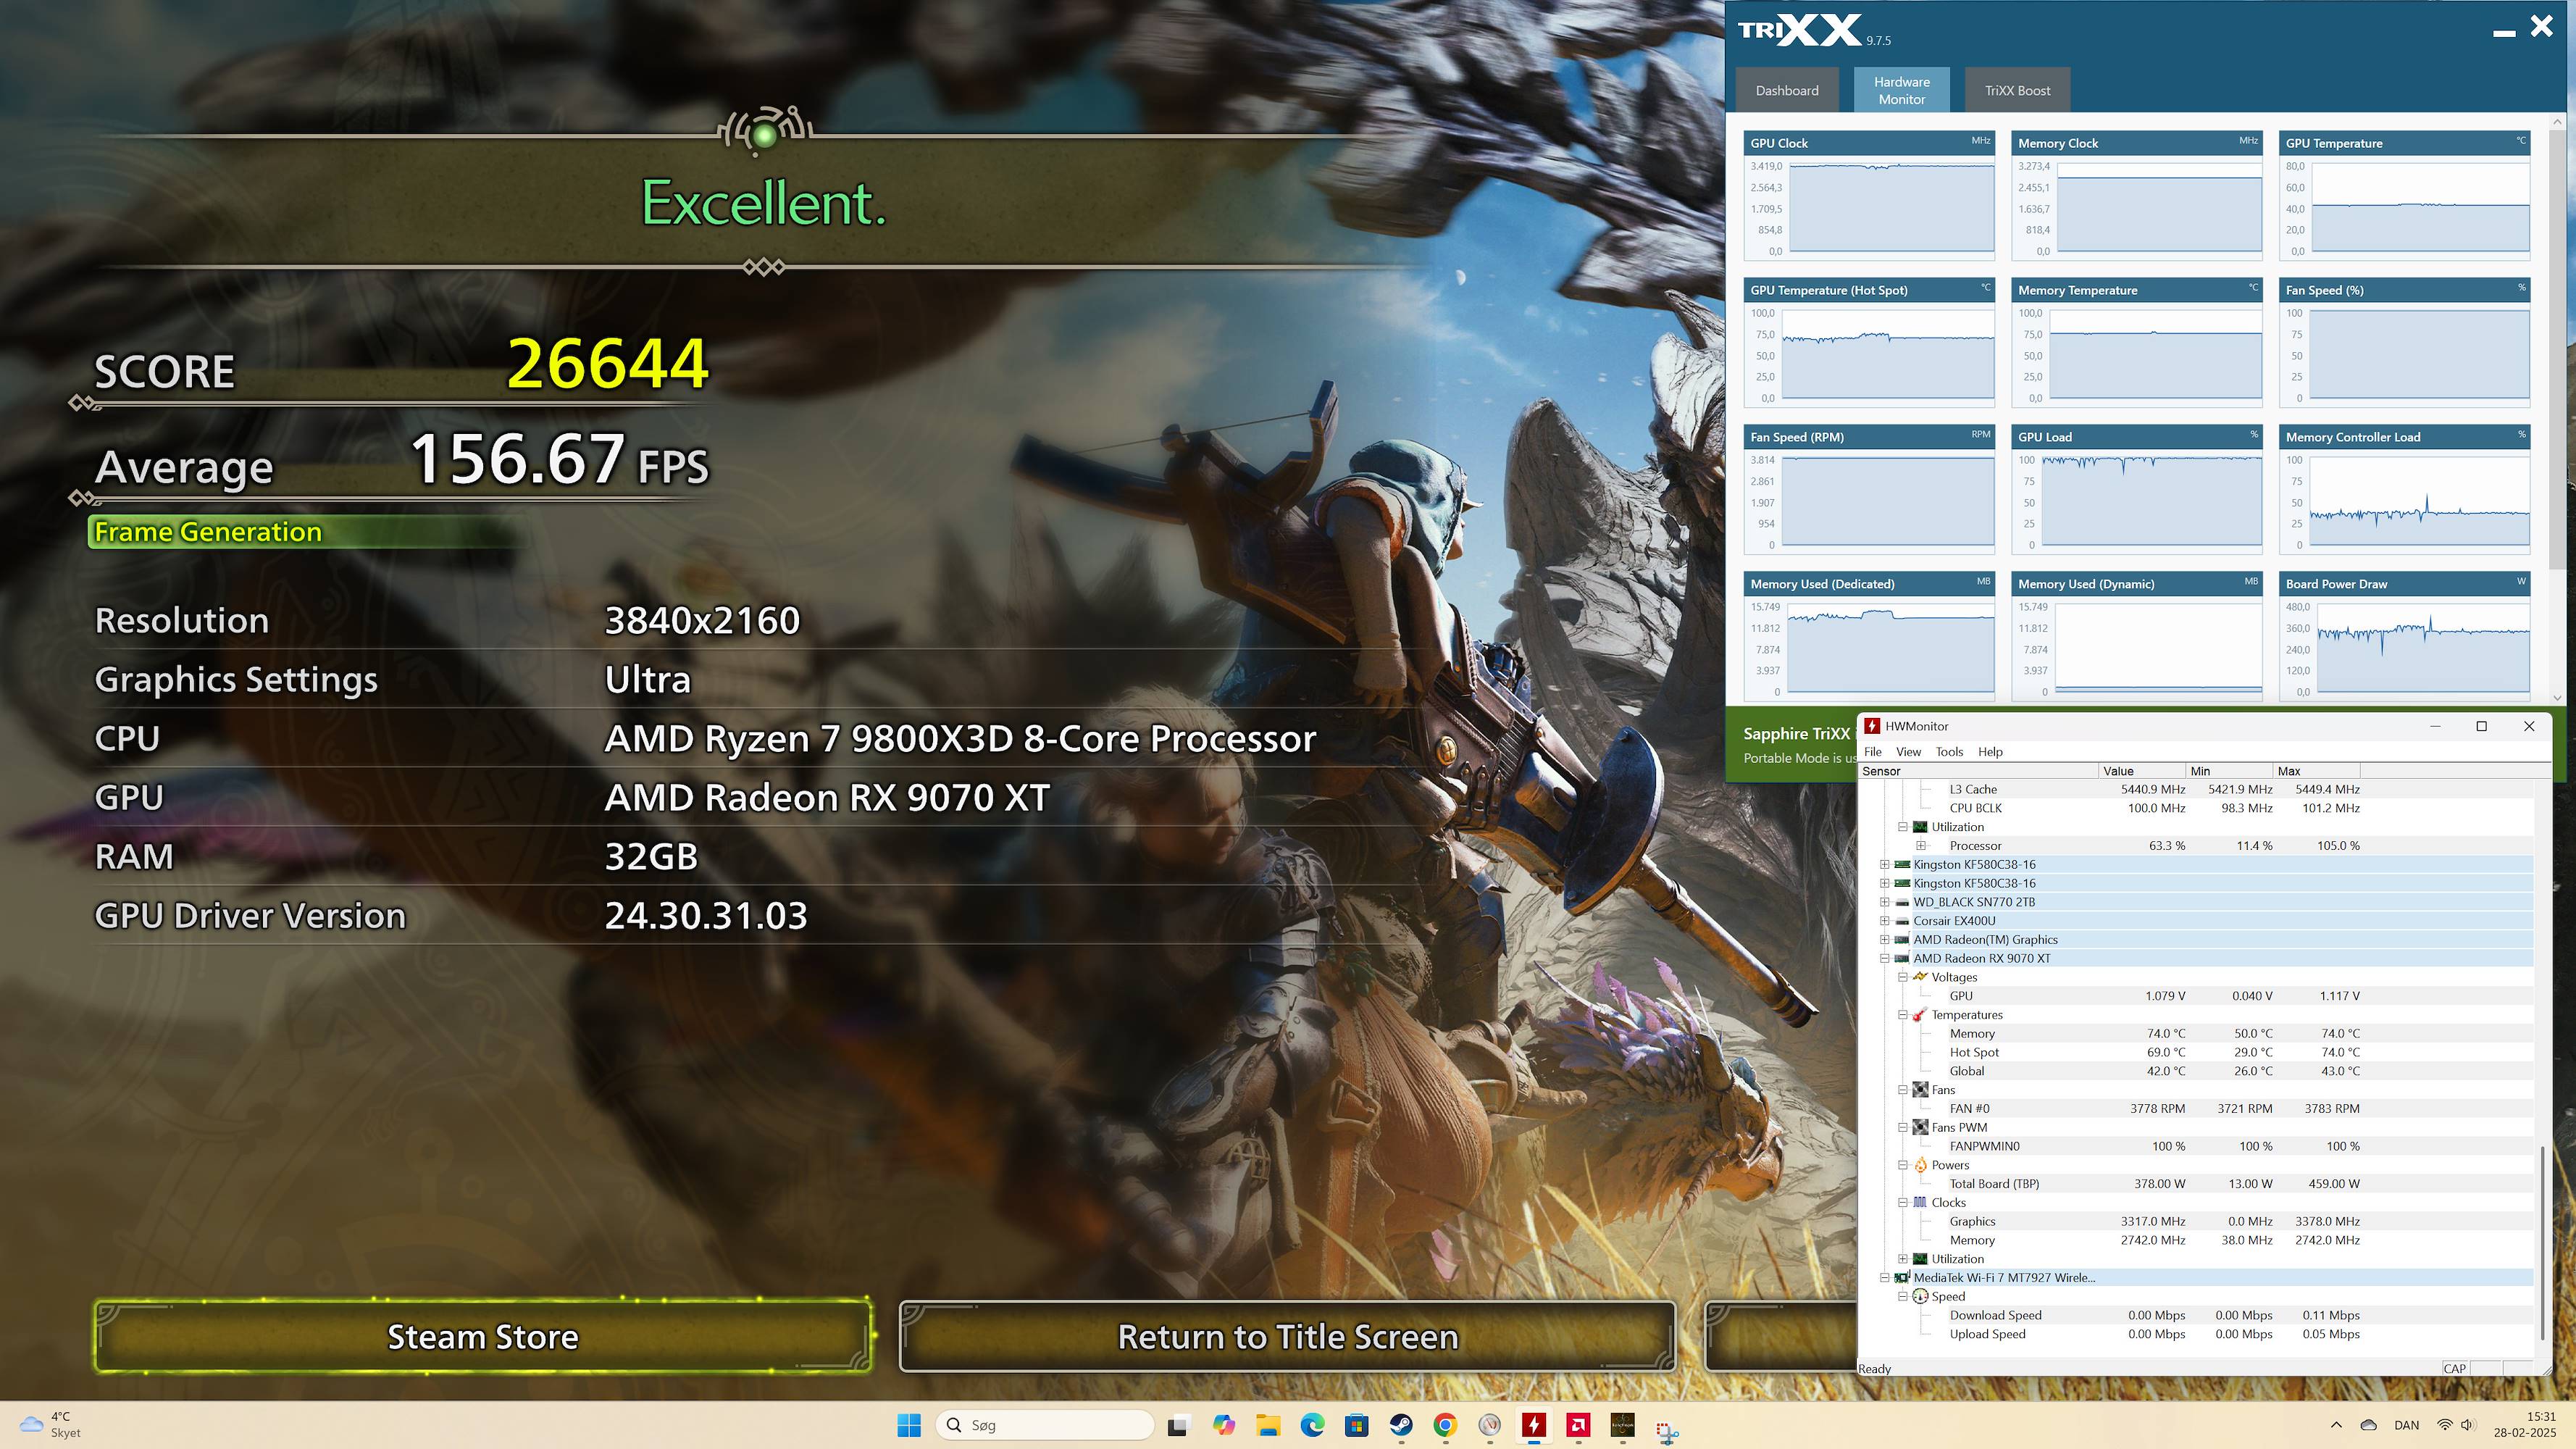
Task: Open HWMonitor File menu
Action: (1872, 751)
